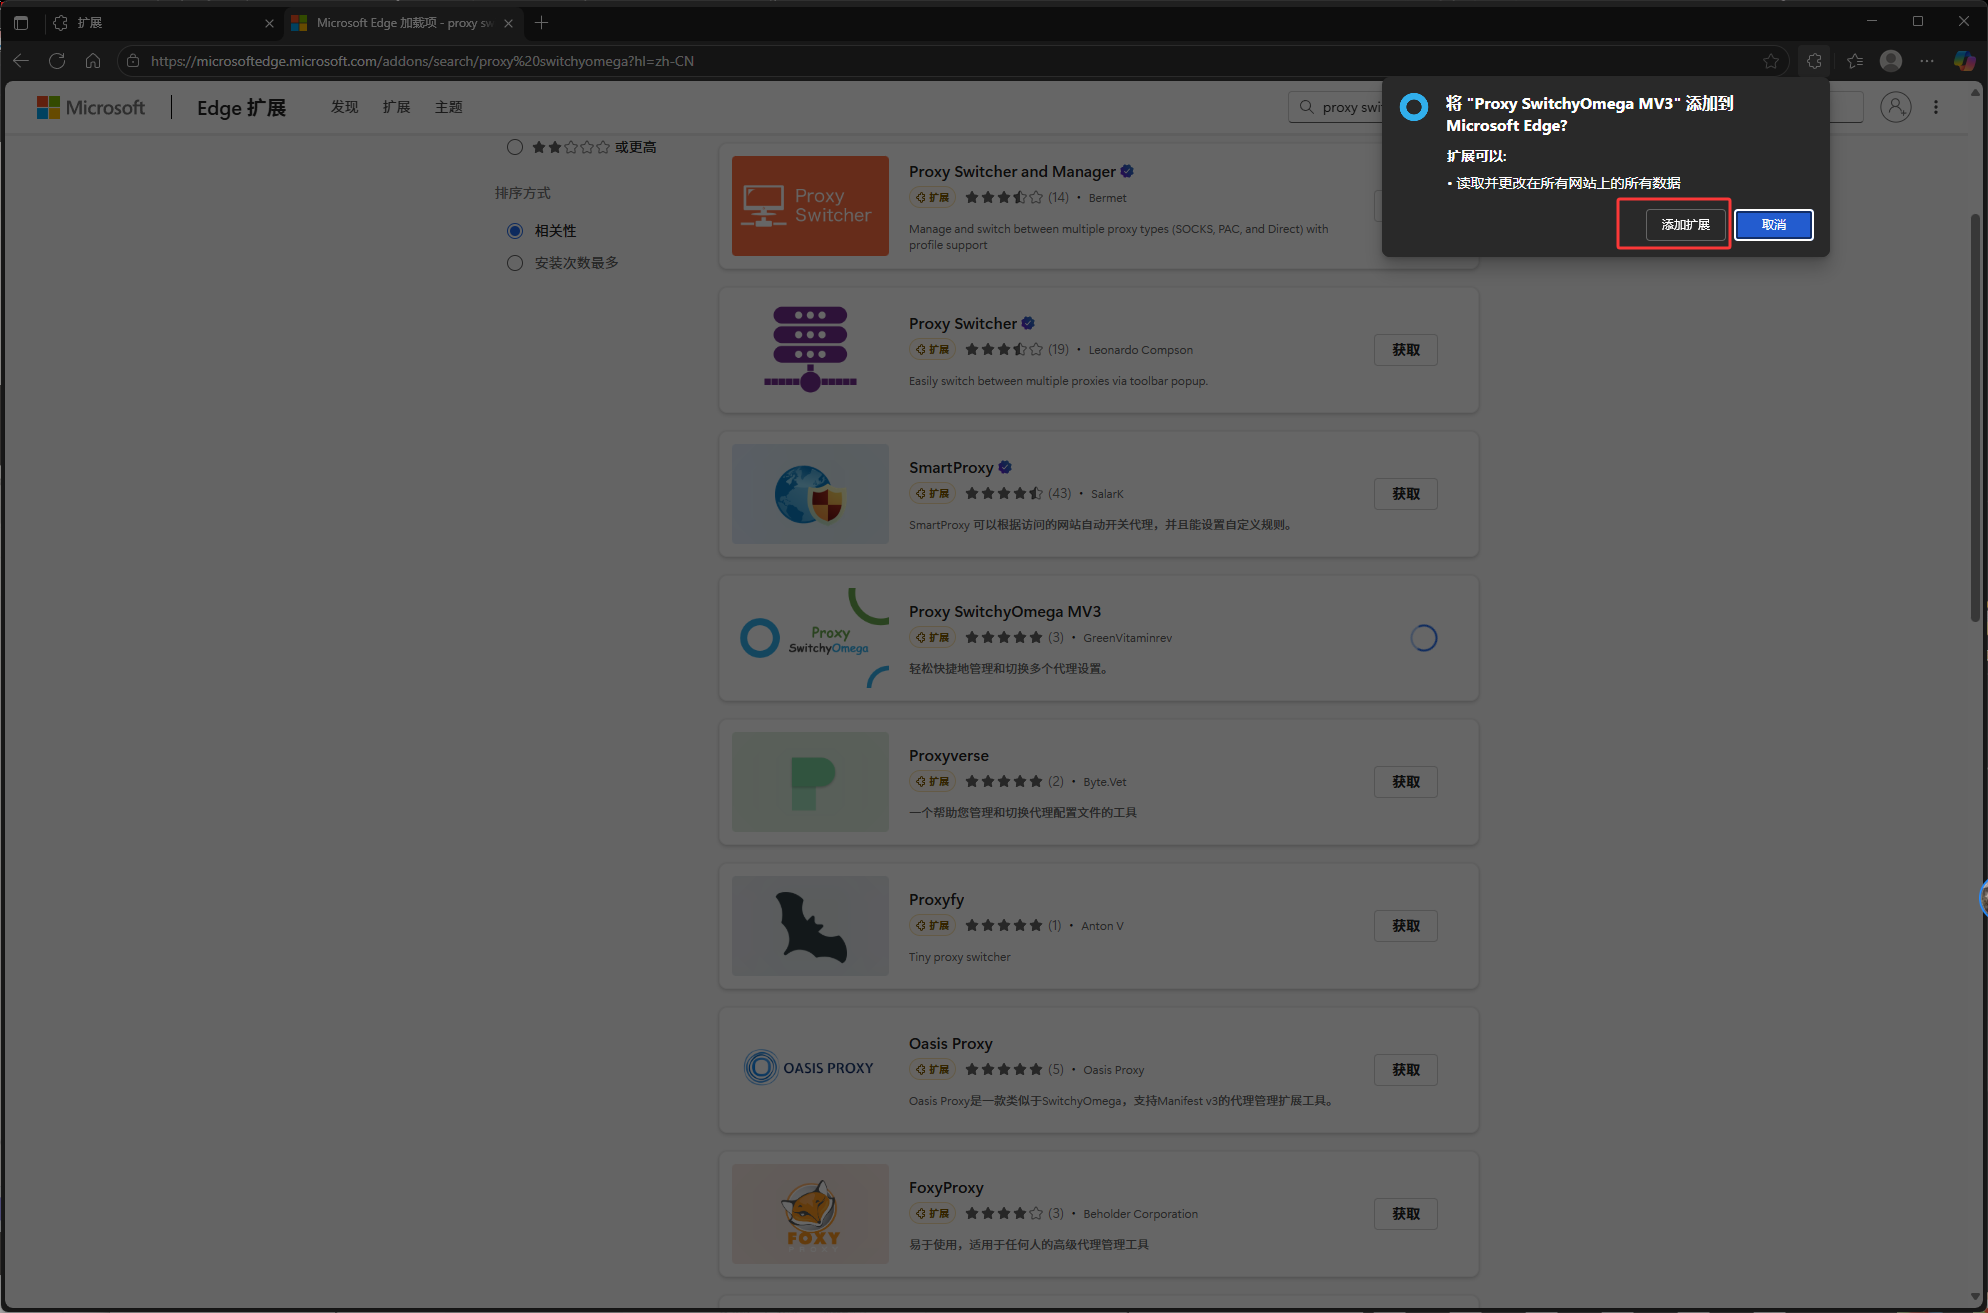
Task: Open the extensions puzzle icon in toolbar
Action: [1814, 61]
